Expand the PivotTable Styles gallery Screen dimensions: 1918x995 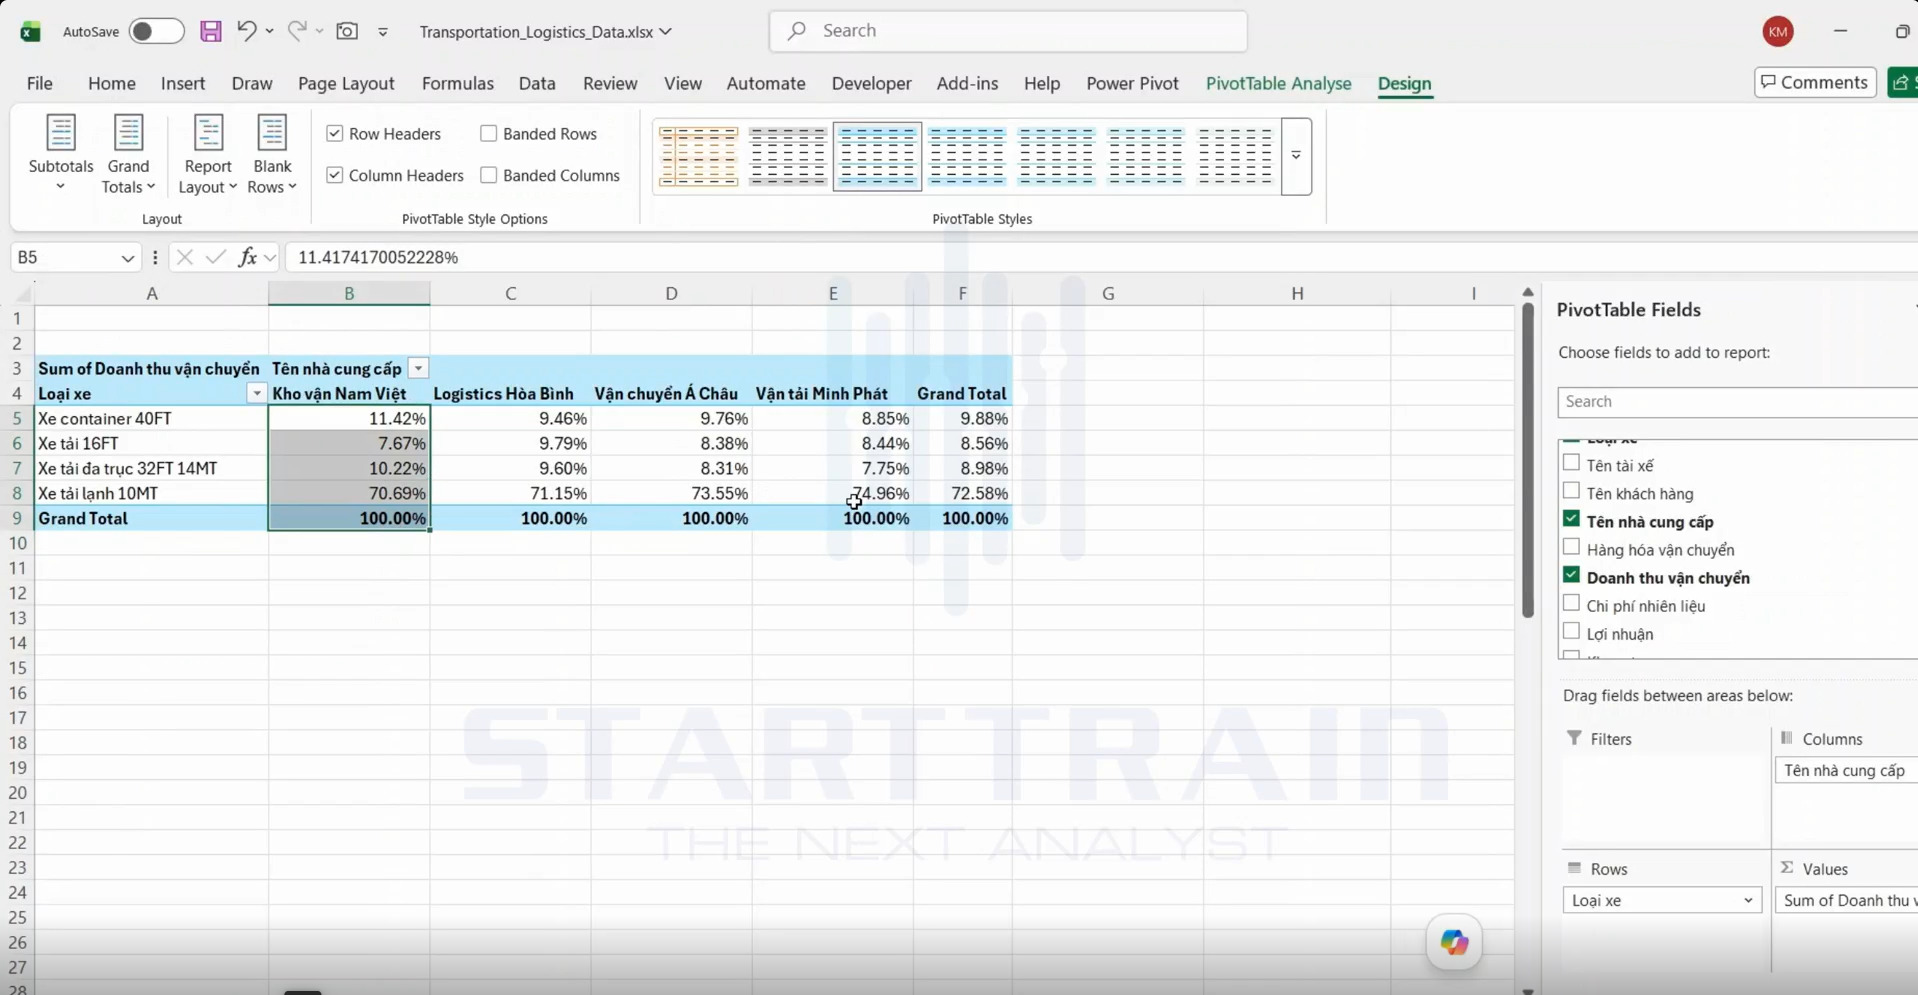click(x=1296, y=156)
